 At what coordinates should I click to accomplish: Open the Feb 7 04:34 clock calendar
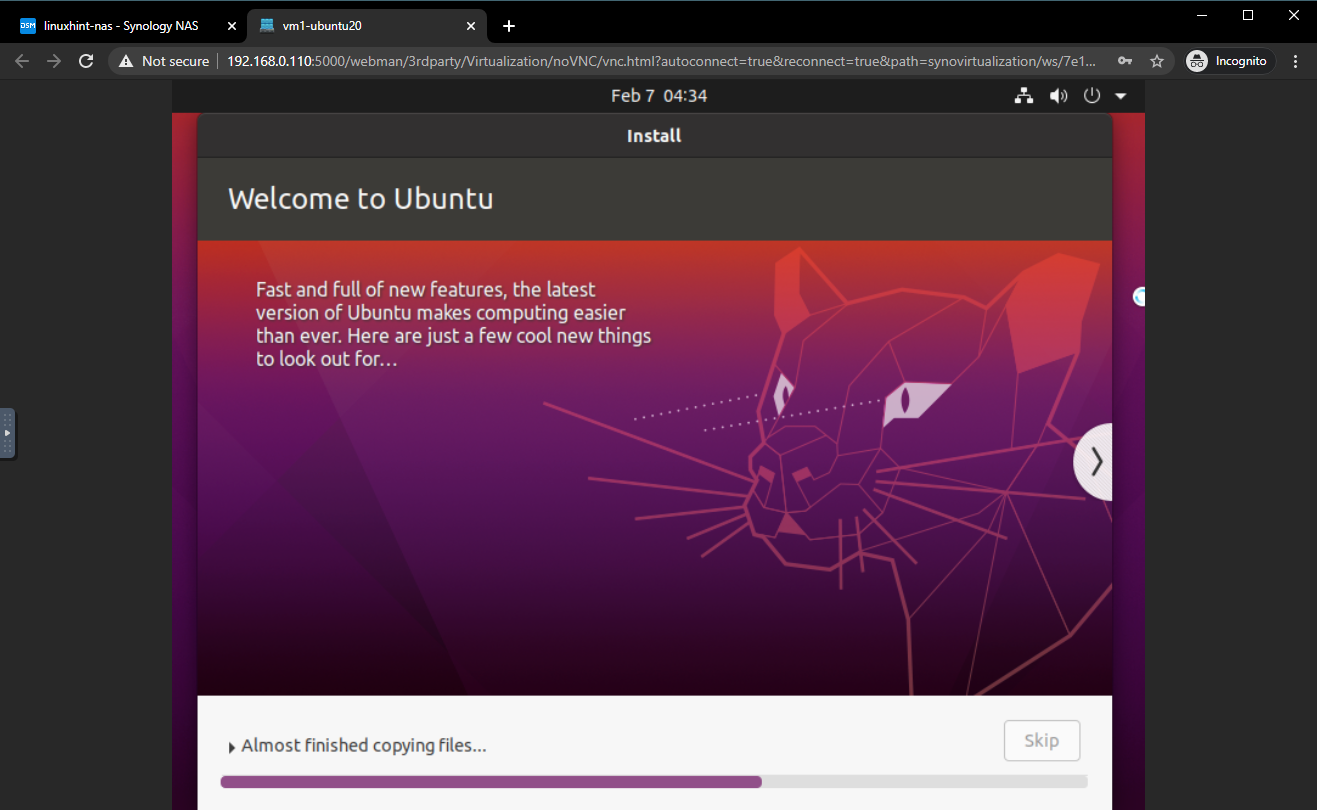[x=659, y=96]
